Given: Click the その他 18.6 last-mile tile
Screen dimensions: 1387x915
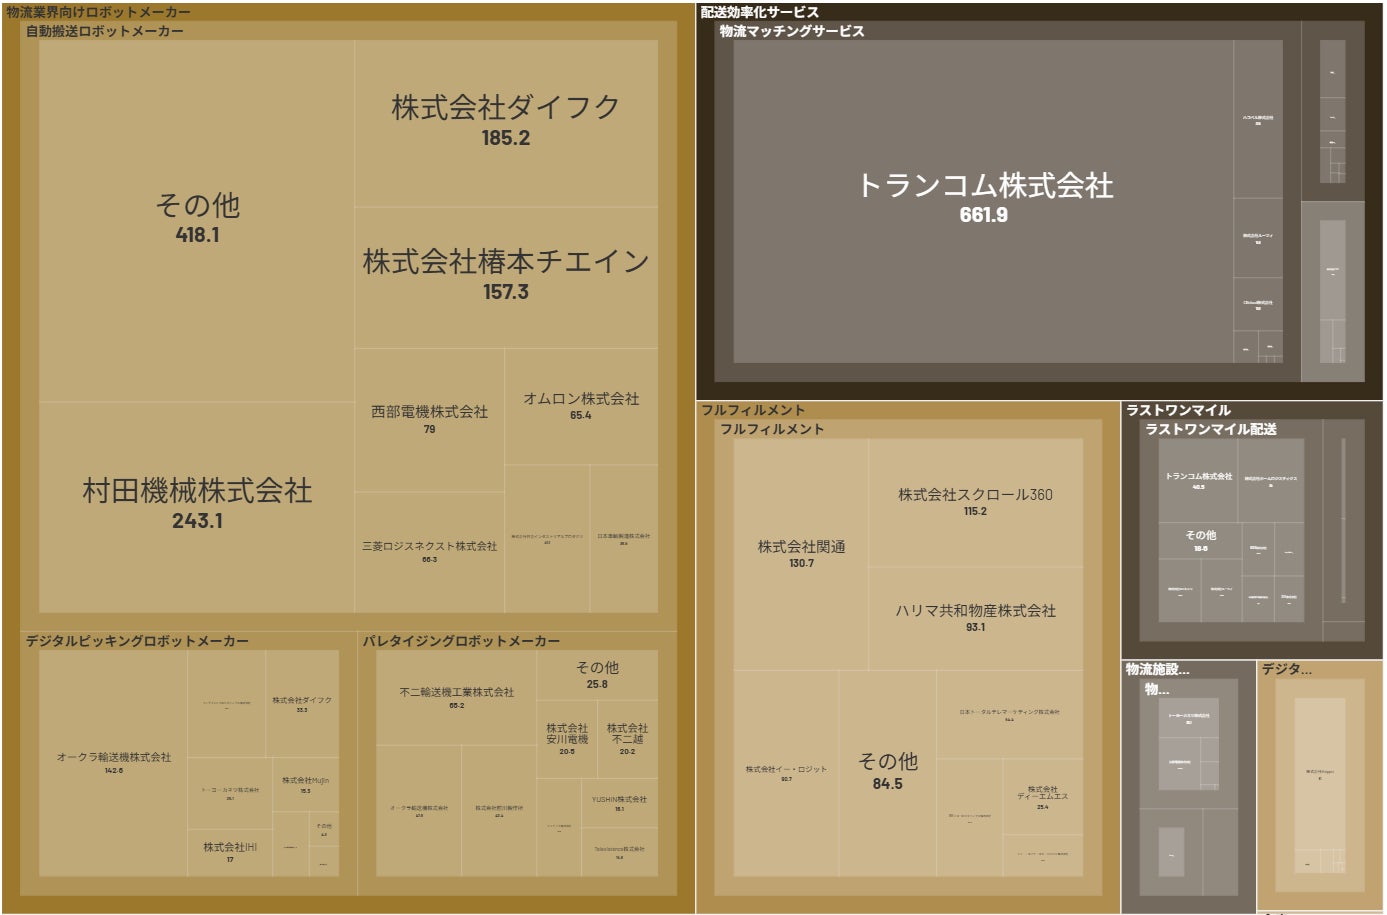Looking at the screenshot, I should coord(1200,540).
